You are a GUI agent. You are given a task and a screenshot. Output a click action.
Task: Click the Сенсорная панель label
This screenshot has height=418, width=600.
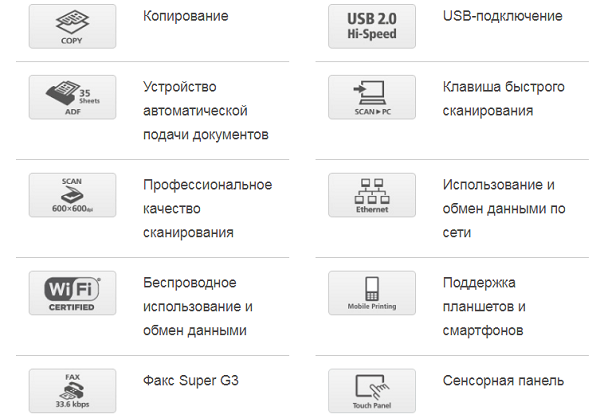pyautogui.click(x=503, y=381)
